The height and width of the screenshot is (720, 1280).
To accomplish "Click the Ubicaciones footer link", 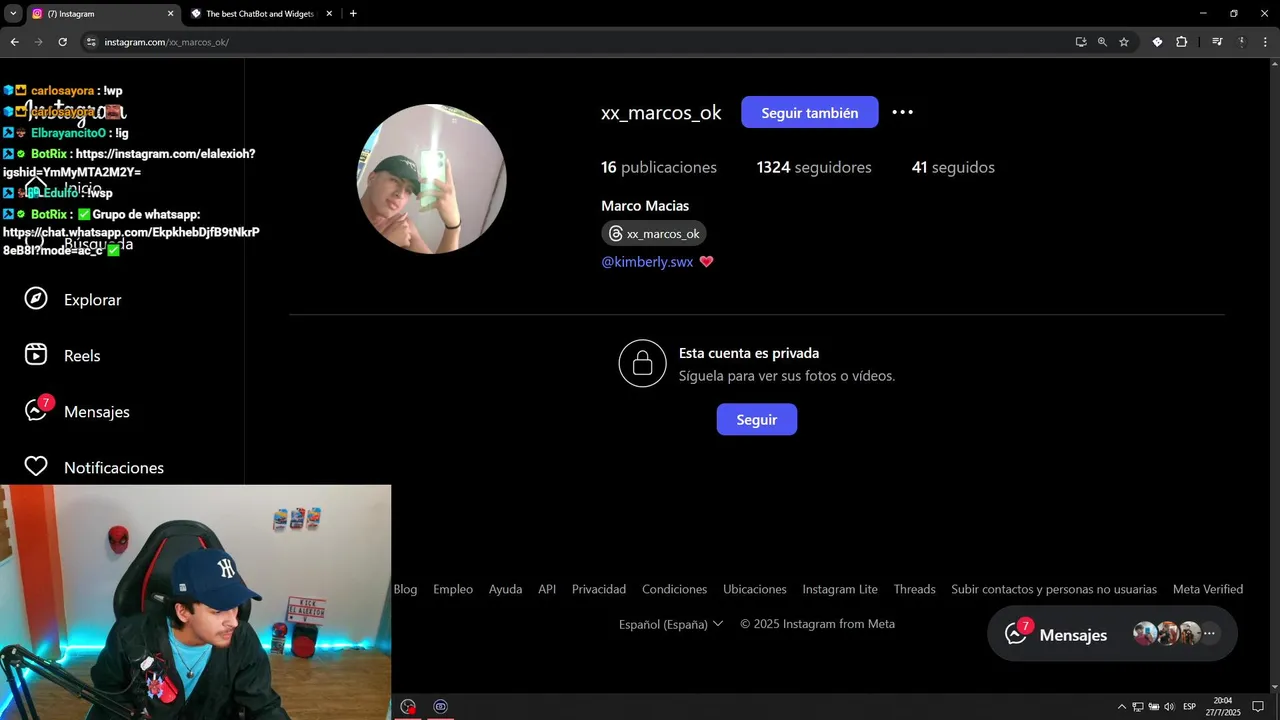I will (755, 589).
